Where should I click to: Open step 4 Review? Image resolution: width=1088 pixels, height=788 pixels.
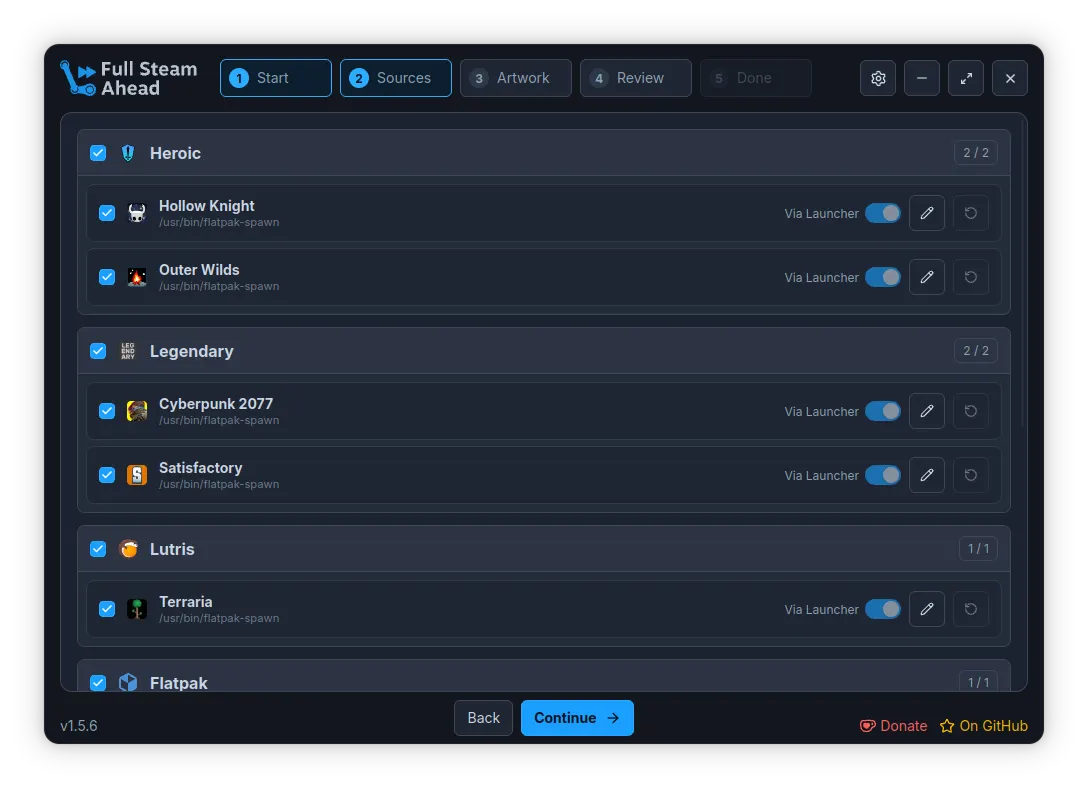click(636, 78)
